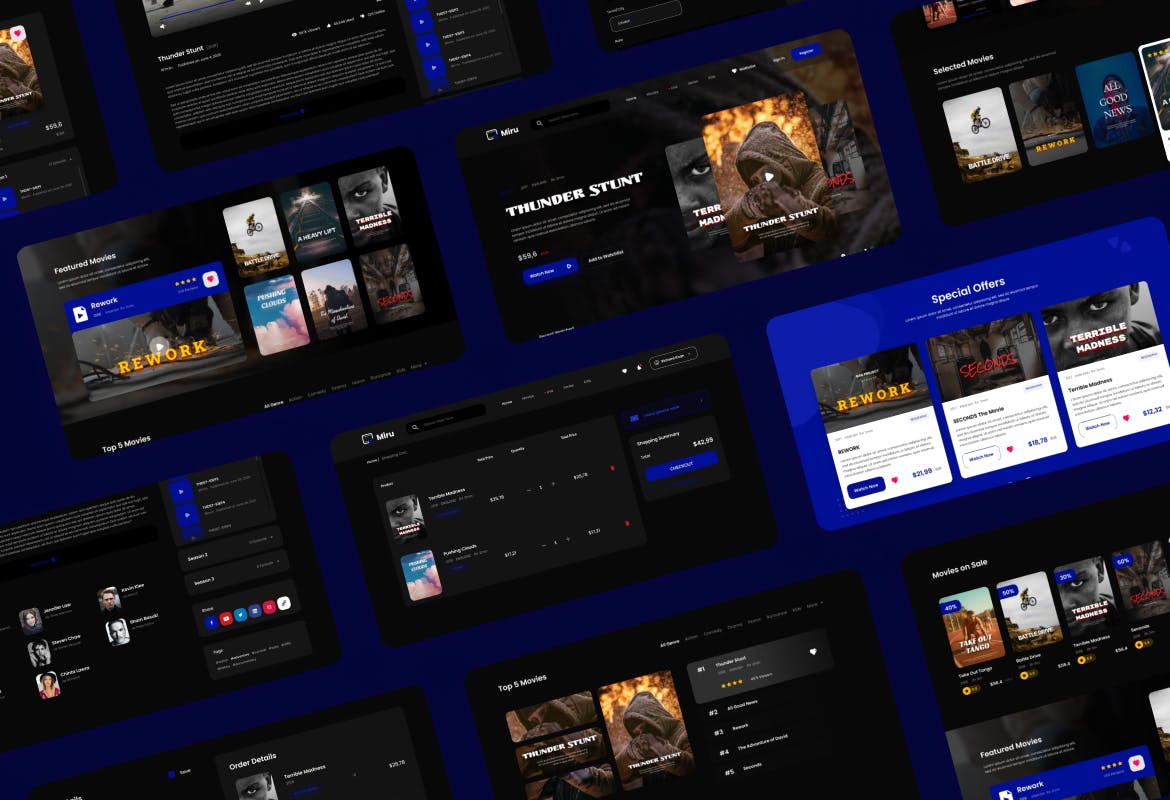Select #2 All Good News in Top 5 list
The width and height of the screenshot is (1170, 800).
pyautogui.click(x=740, y=705)
